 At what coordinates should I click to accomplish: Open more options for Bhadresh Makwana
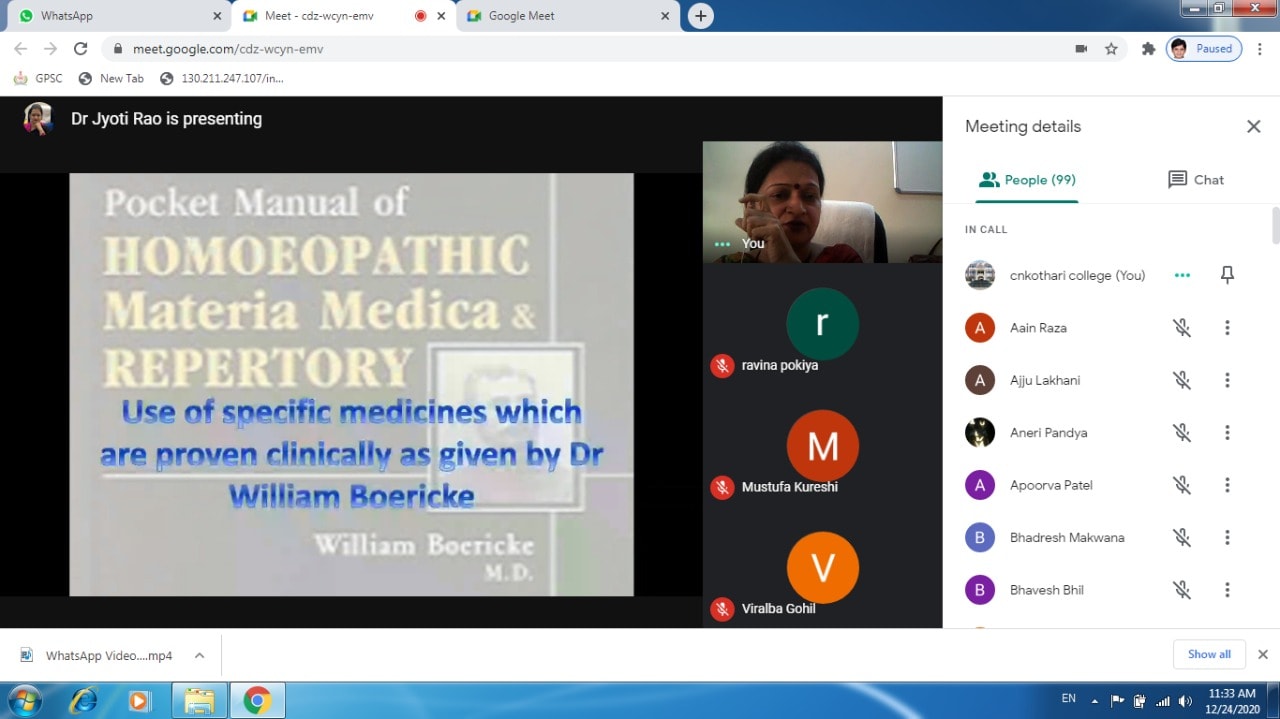pos(1227,537)
